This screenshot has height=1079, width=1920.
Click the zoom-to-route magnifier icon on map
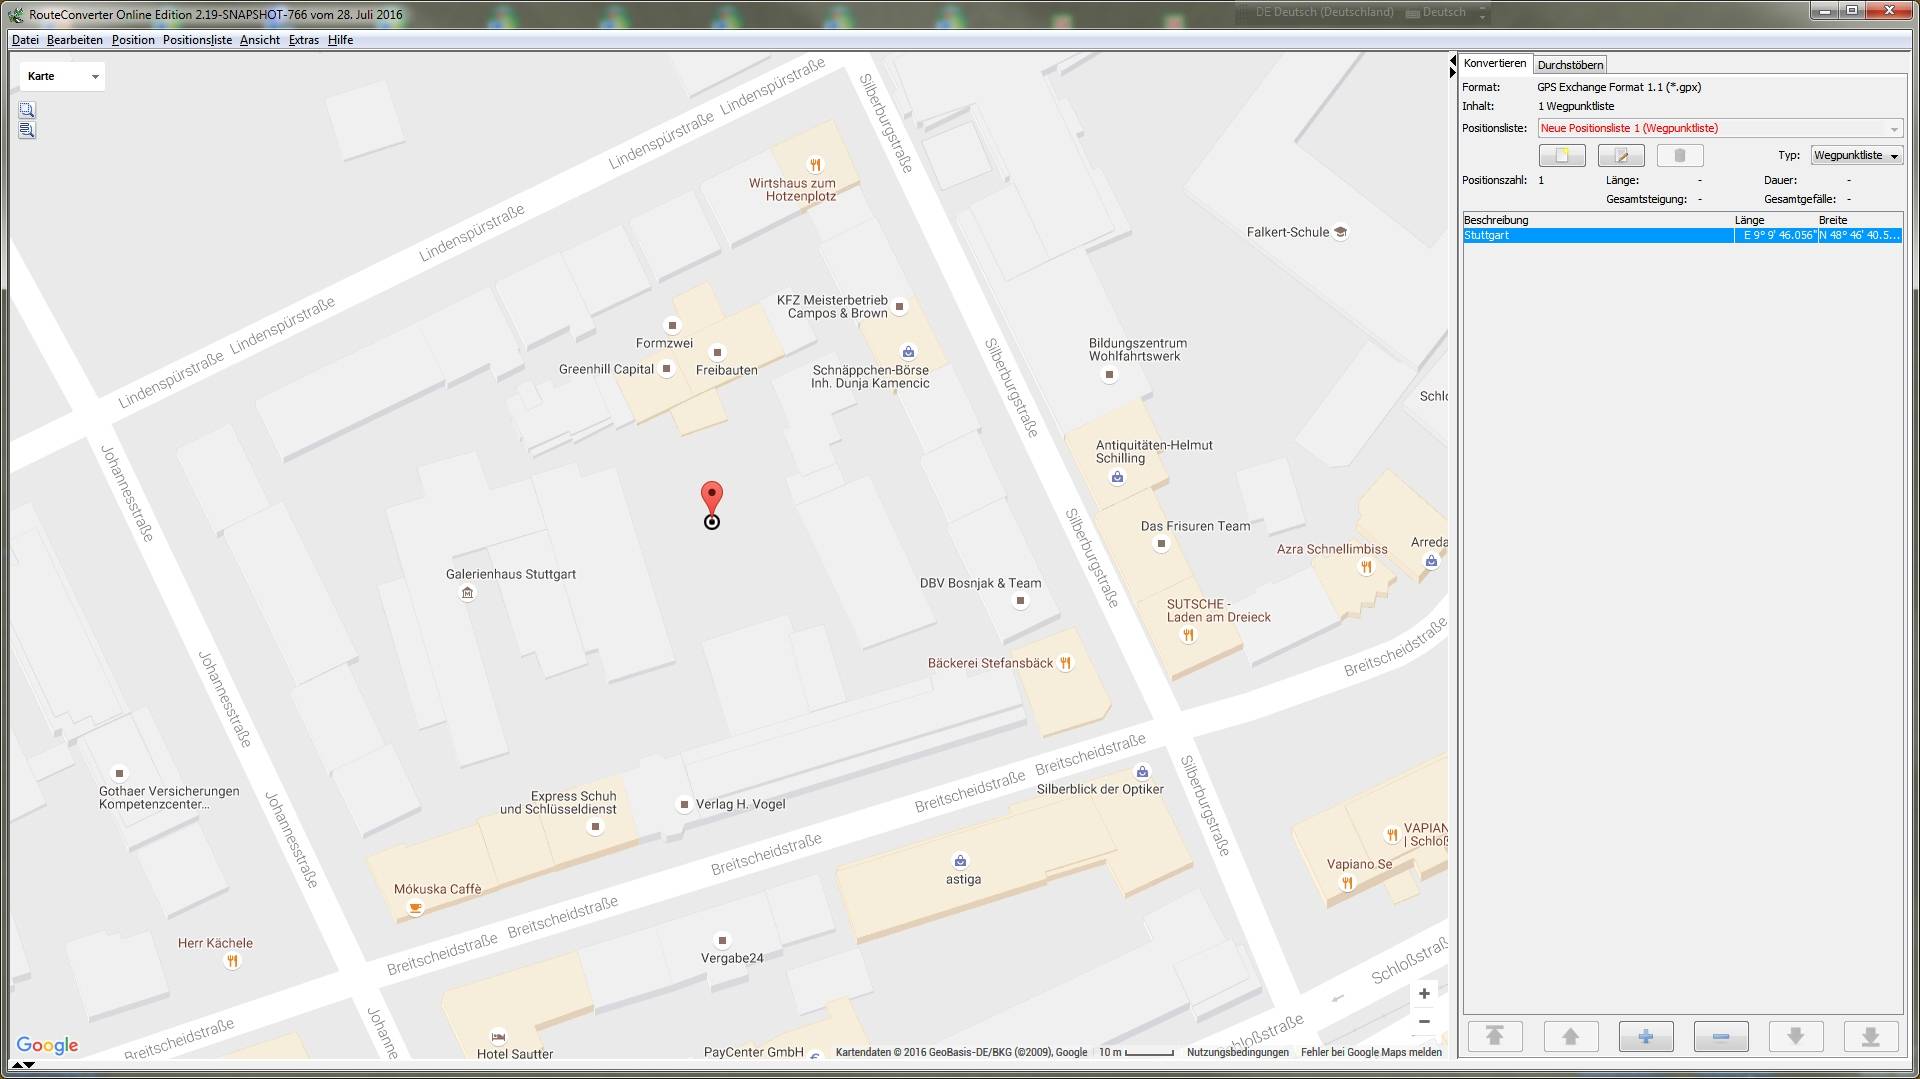(x=27, y=130)
